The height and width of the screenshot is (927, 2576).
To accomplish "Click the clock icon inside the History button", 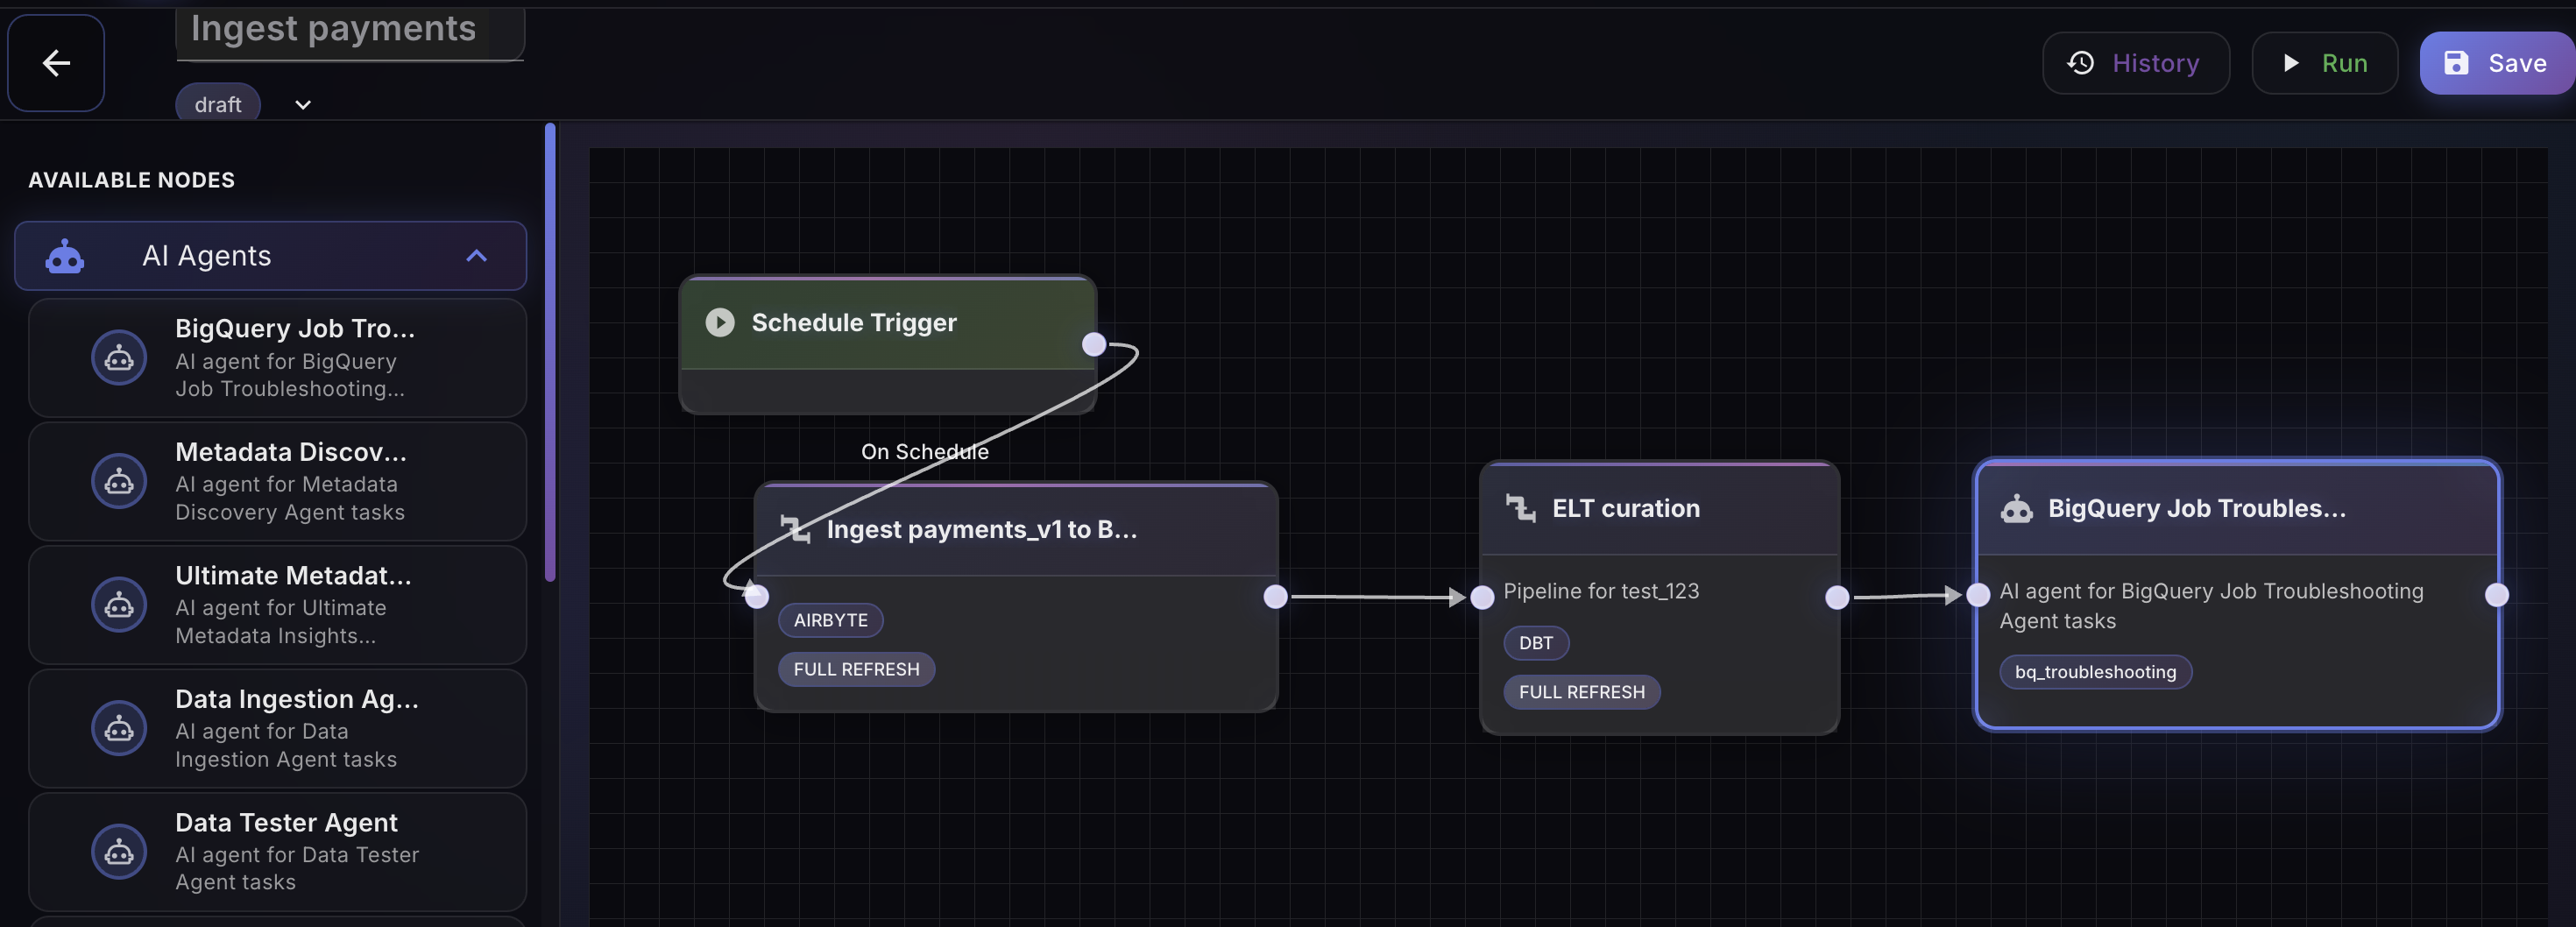I will [x=2080, y=62].
